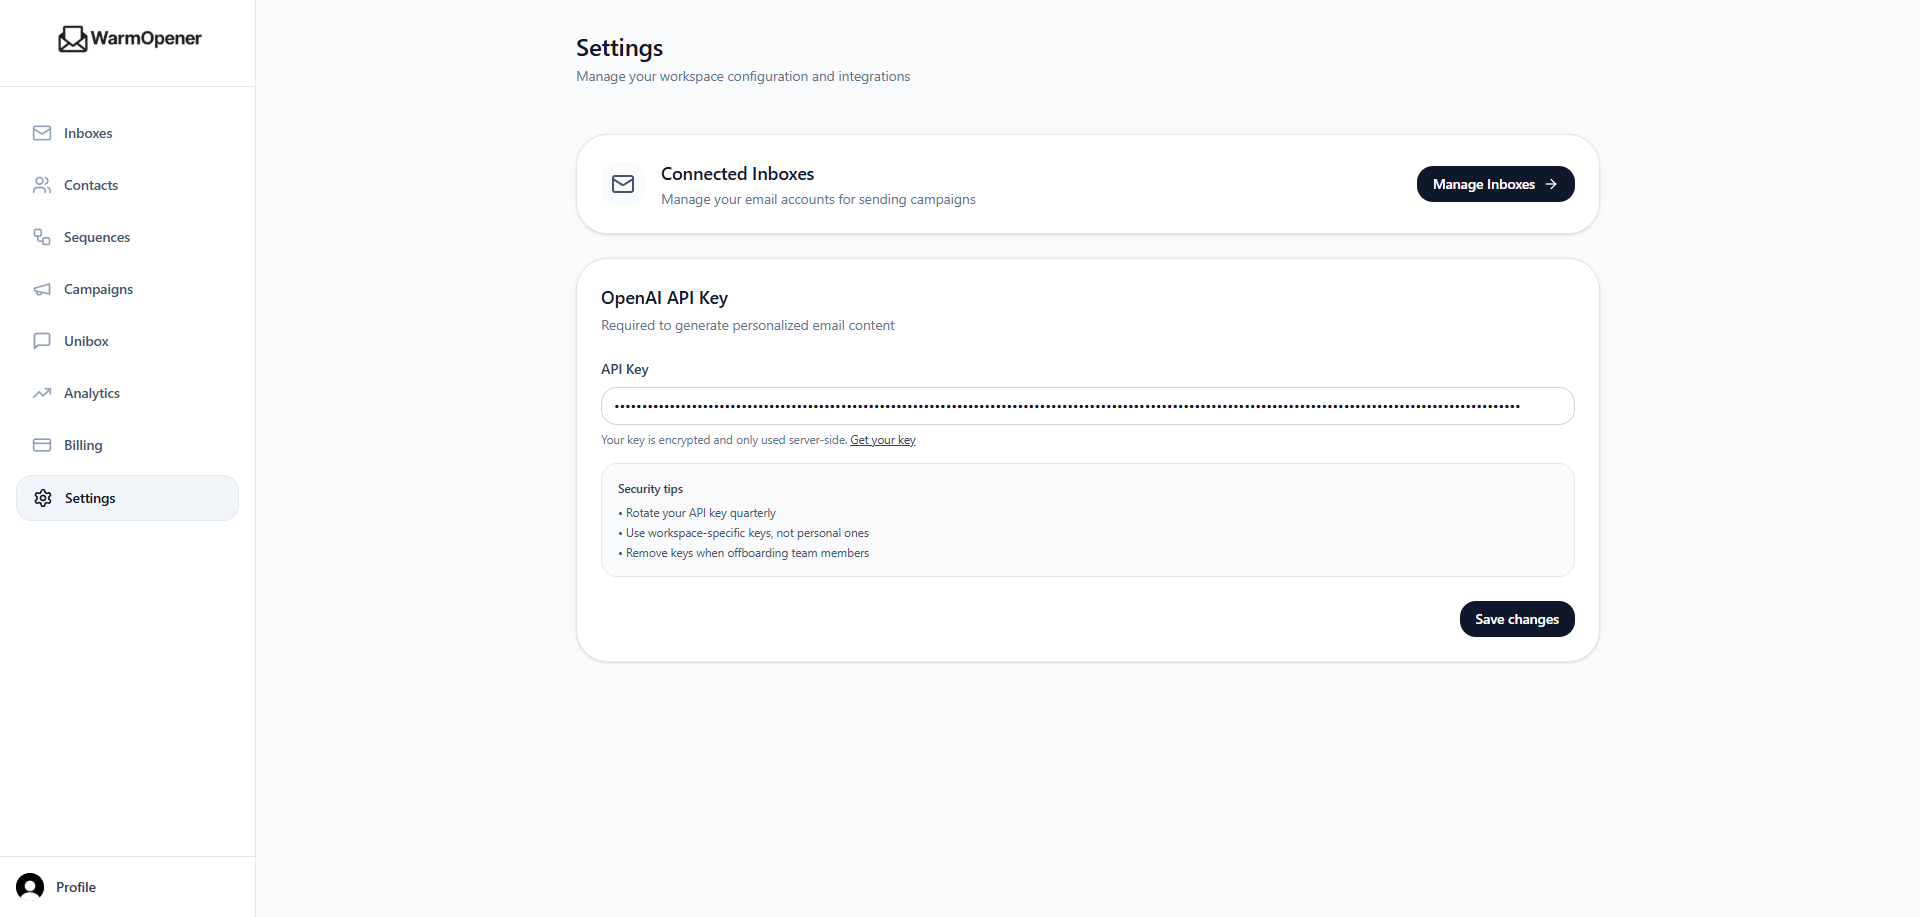Open the Inboxes page from the sidebar

(x=88, y=132)
